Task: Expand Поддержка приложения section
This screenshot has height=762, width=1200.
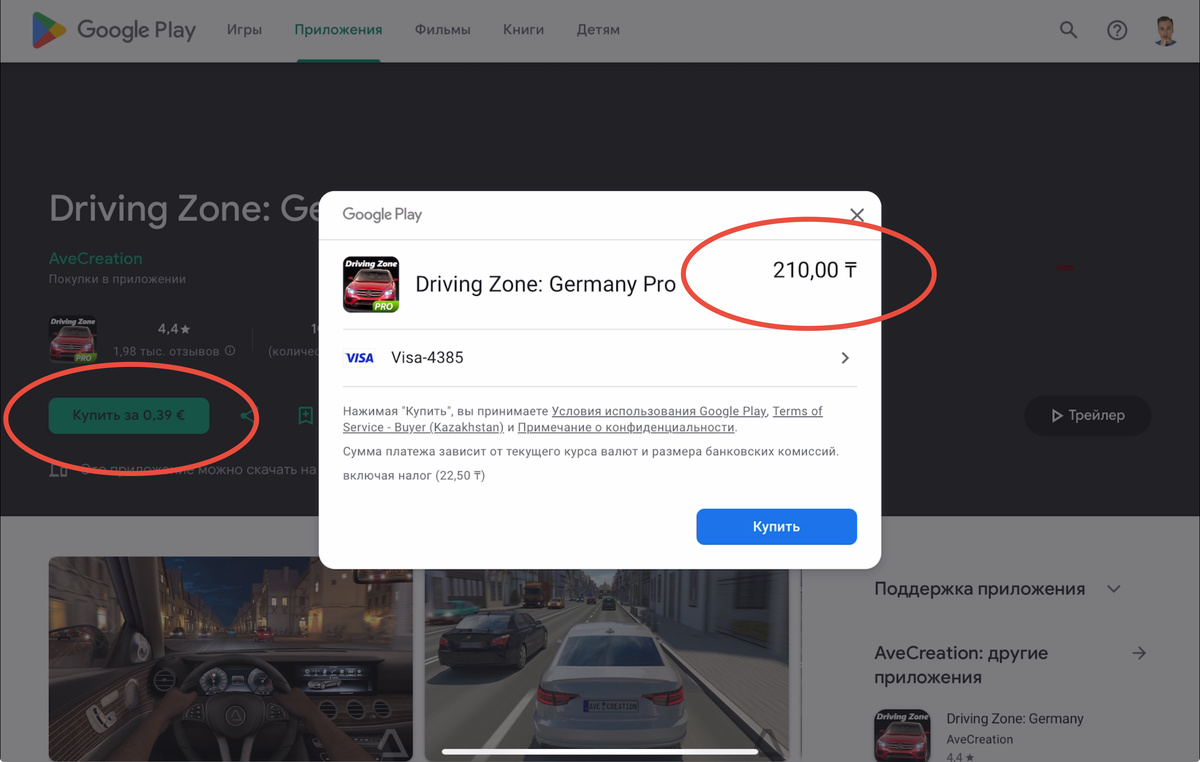Action: point(1114,589)
